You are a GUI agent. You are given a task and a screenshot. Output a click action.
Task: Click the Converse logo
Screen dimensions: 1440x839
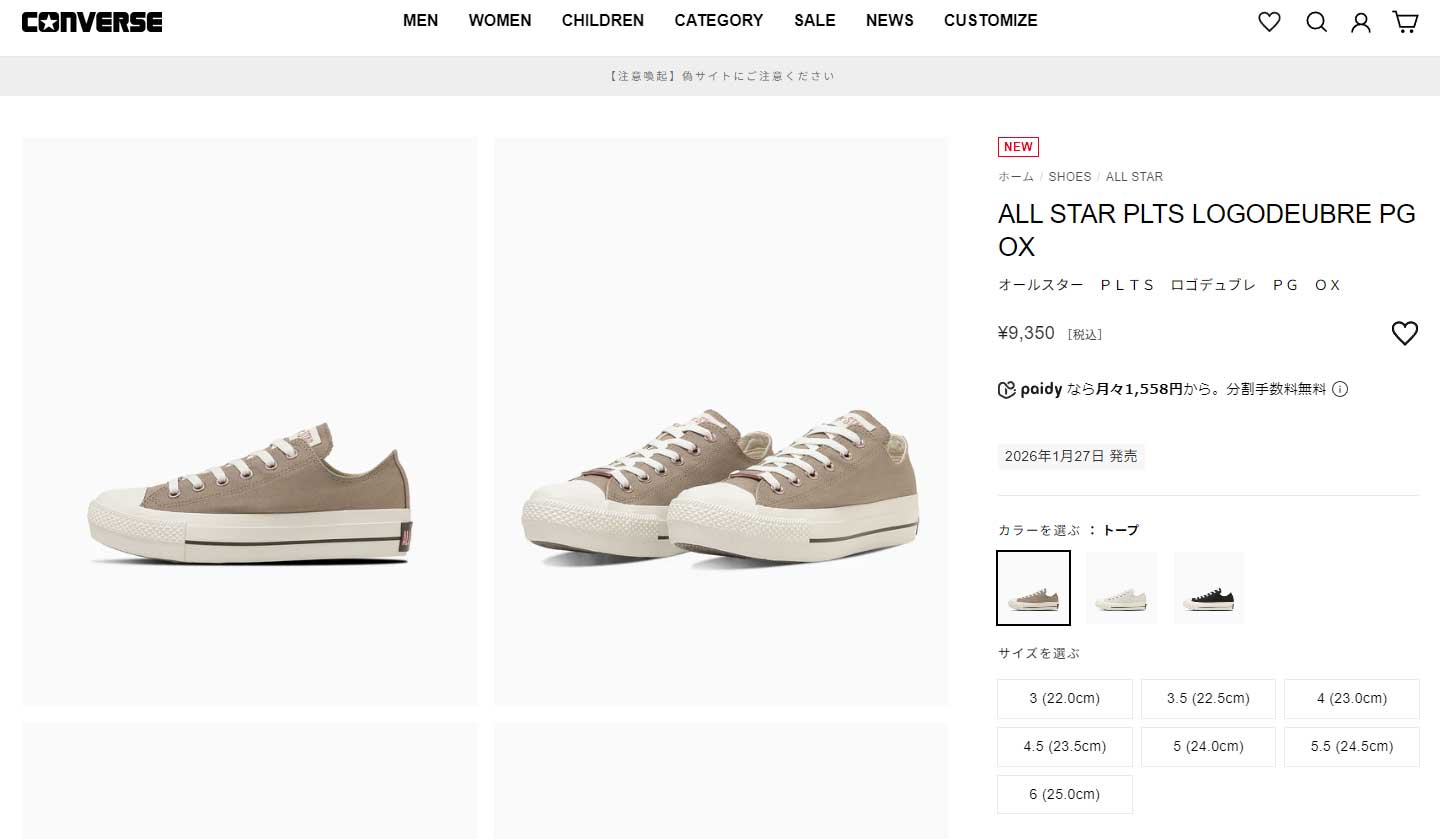[x=92, y=22]
